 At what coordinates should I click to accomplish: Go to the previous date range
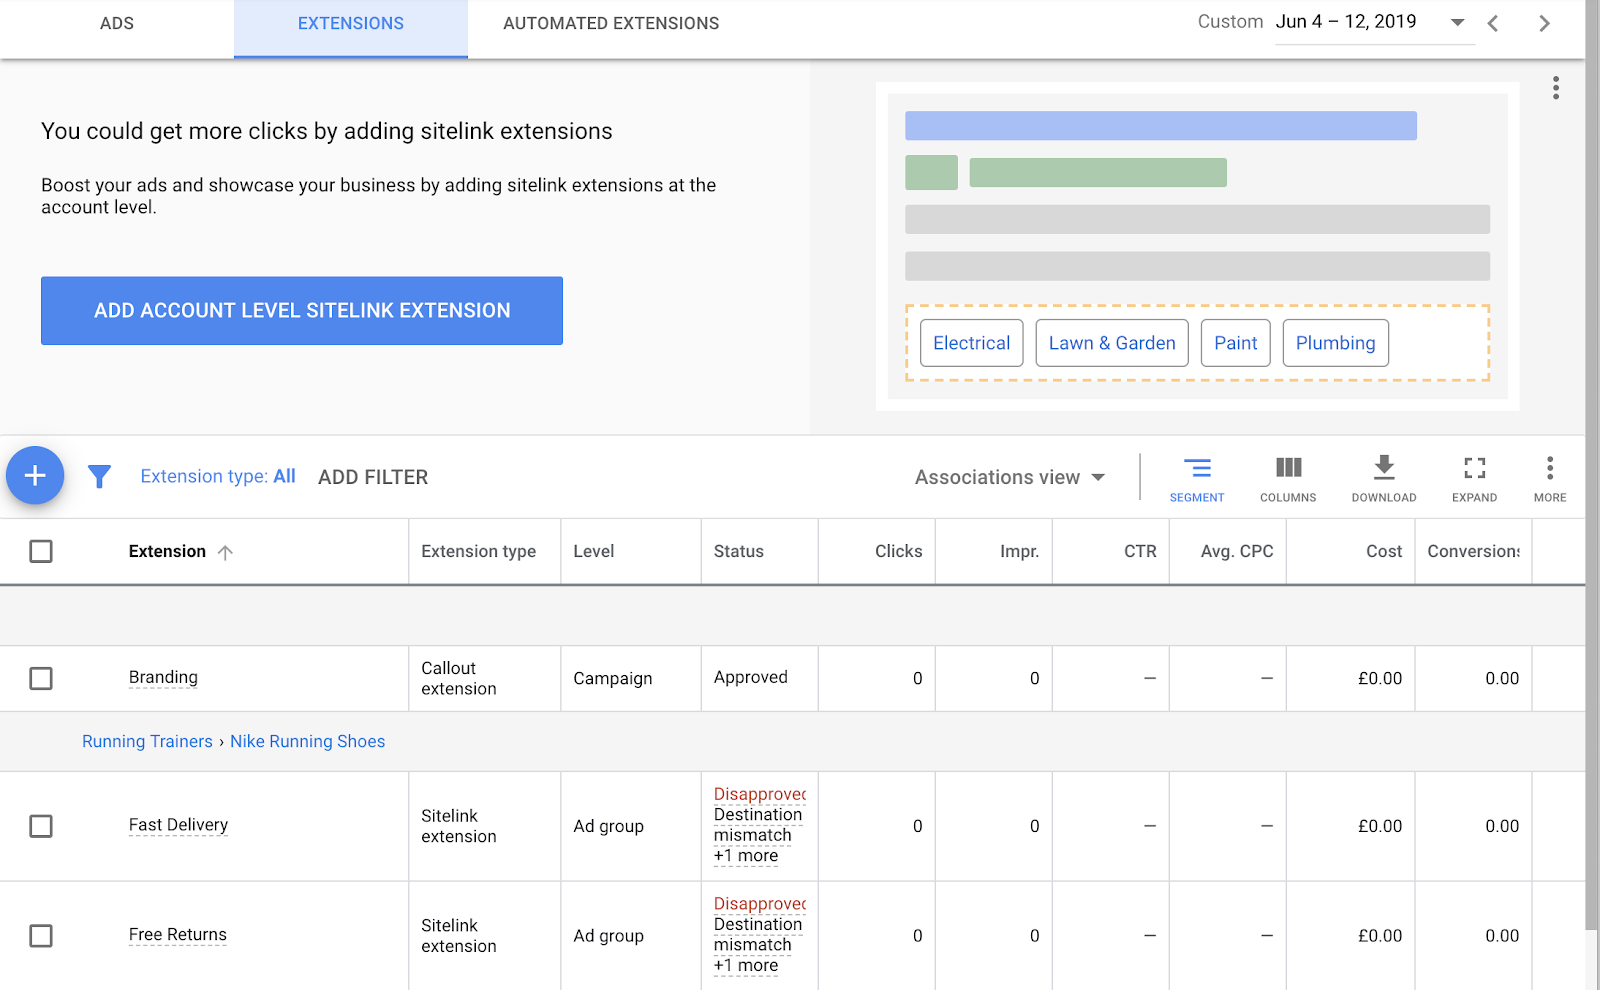click(x=1492, y=23)
